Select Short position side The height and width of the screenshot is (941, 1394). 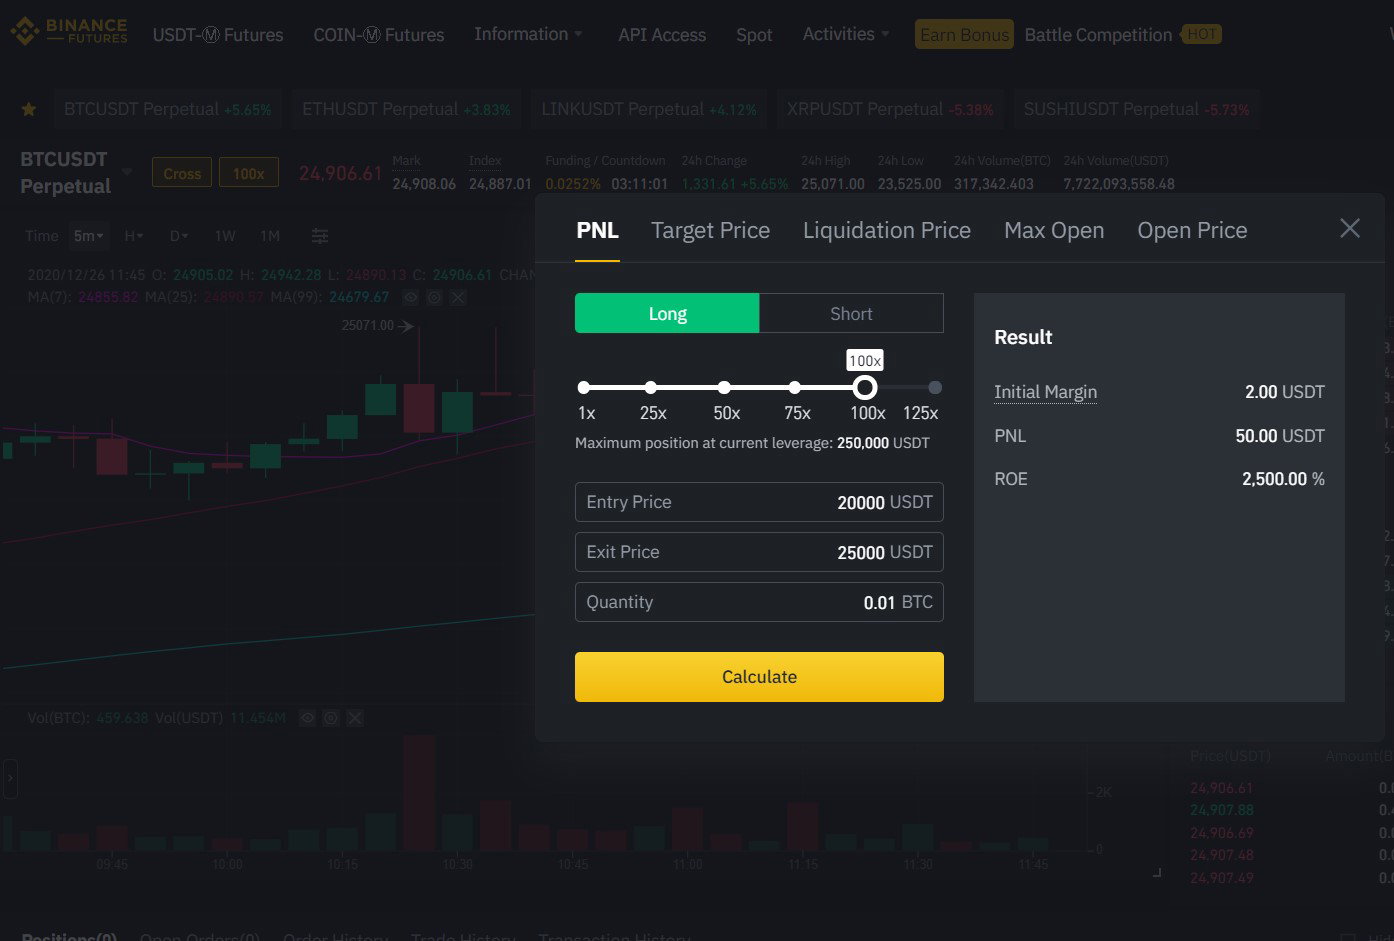851,313
